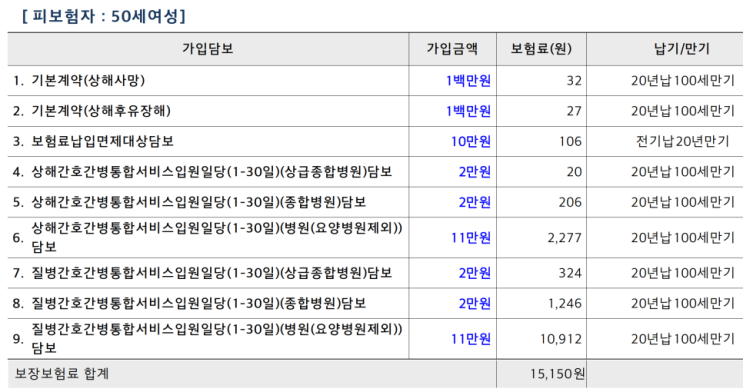Select the '납기/만기' column header
The image size is (743, 392).
[682, 48]
